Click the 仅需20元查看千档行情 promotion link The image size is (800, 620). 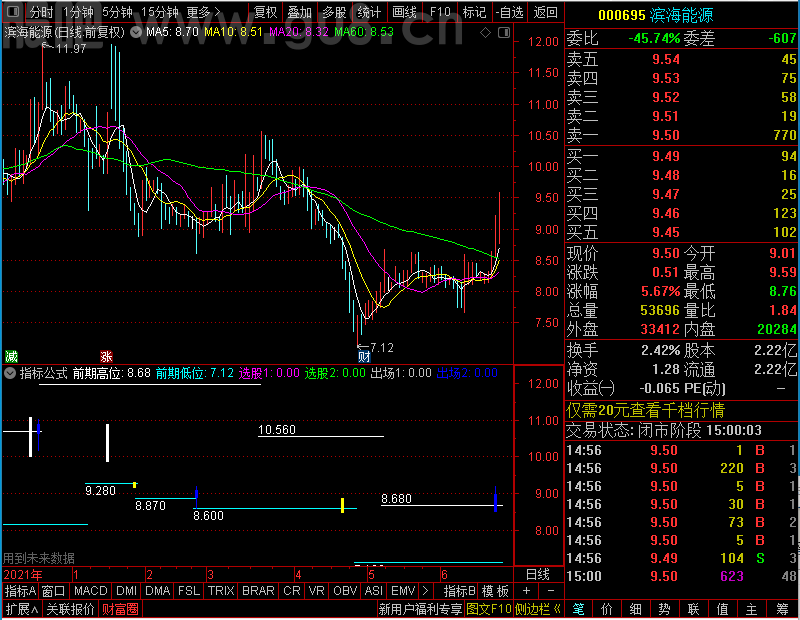pos(645,410)
